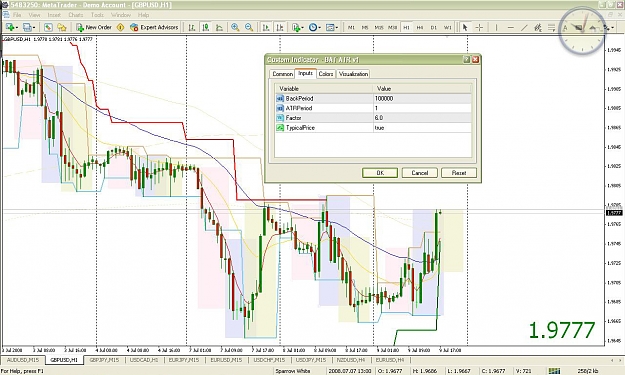Screen dimensions: 625x375
Task: Toggle the Market Watch window icon
Action: (48, 27)
